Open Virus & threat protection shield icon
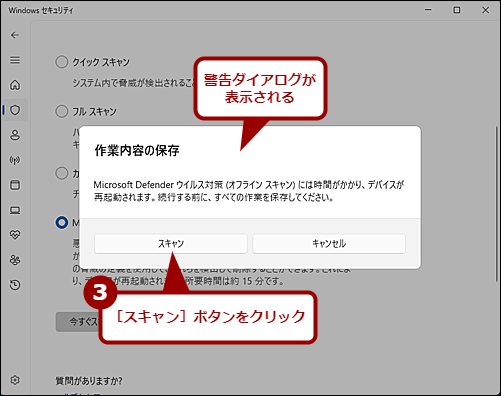The height and width of the screenshot is (396, 501). point(15,110)
